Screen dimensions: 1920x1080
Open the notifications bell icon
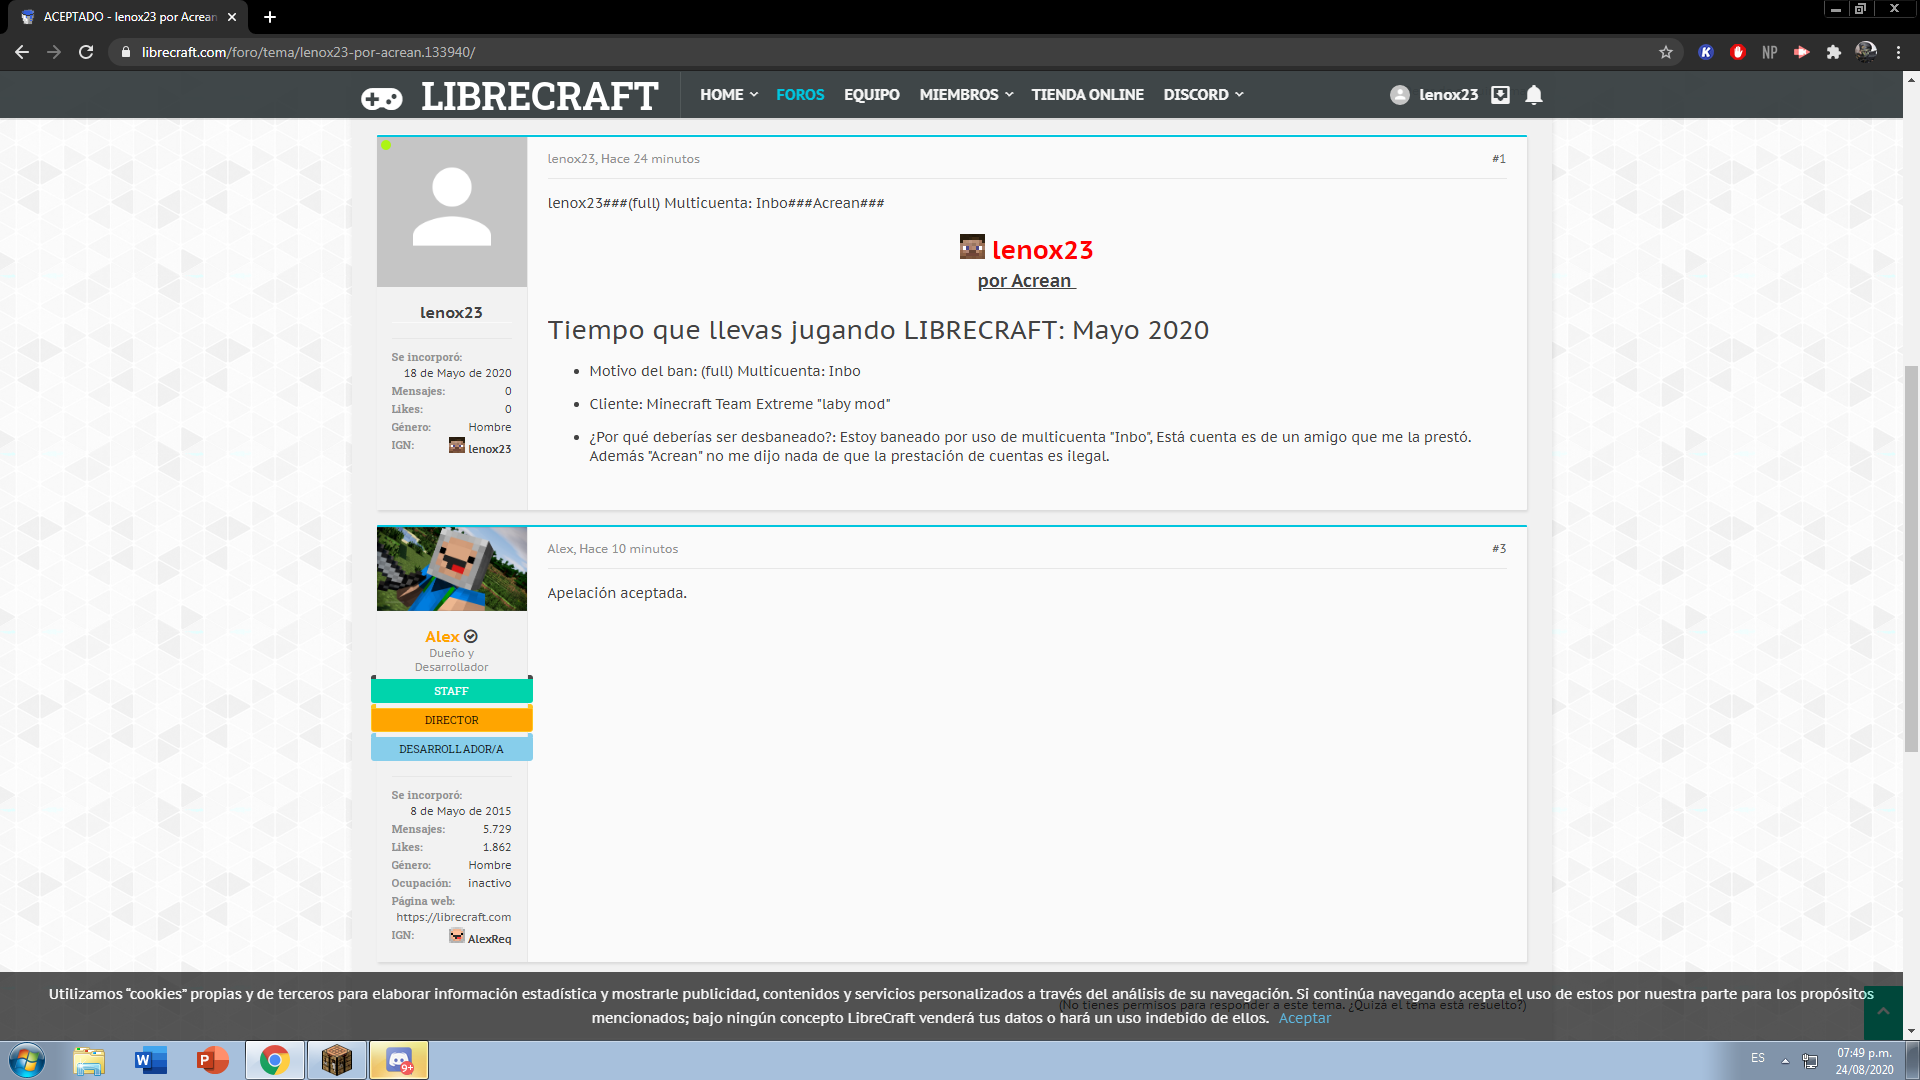point(1534,95)
